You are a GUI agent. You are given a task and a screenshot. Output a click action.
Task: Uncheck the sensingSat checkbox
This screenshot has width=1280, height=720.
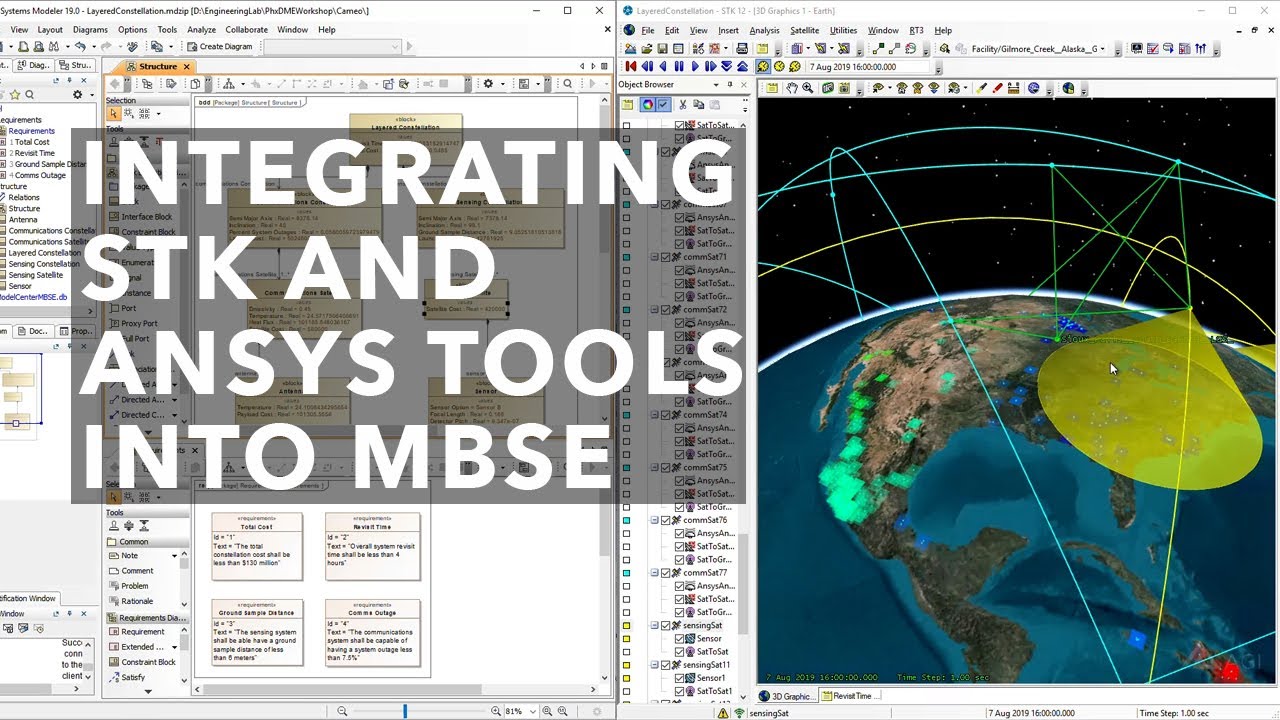coord(666,625)
